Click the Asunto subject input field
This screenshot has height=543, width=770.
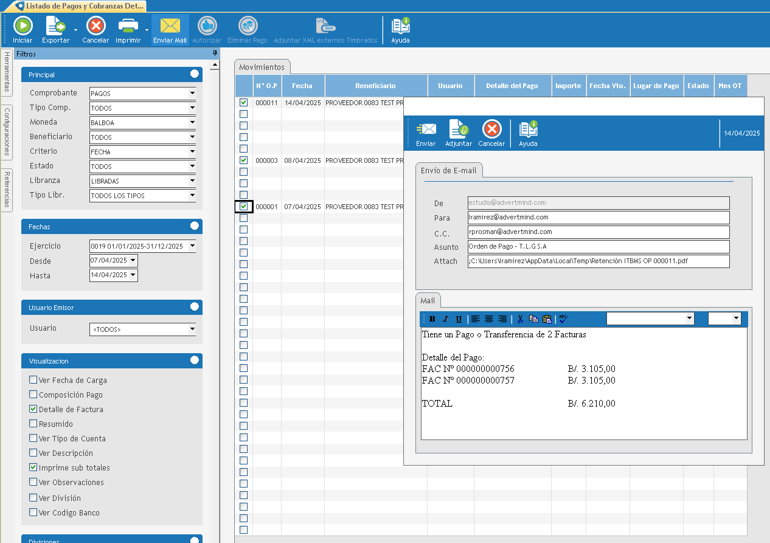(598, 246)
